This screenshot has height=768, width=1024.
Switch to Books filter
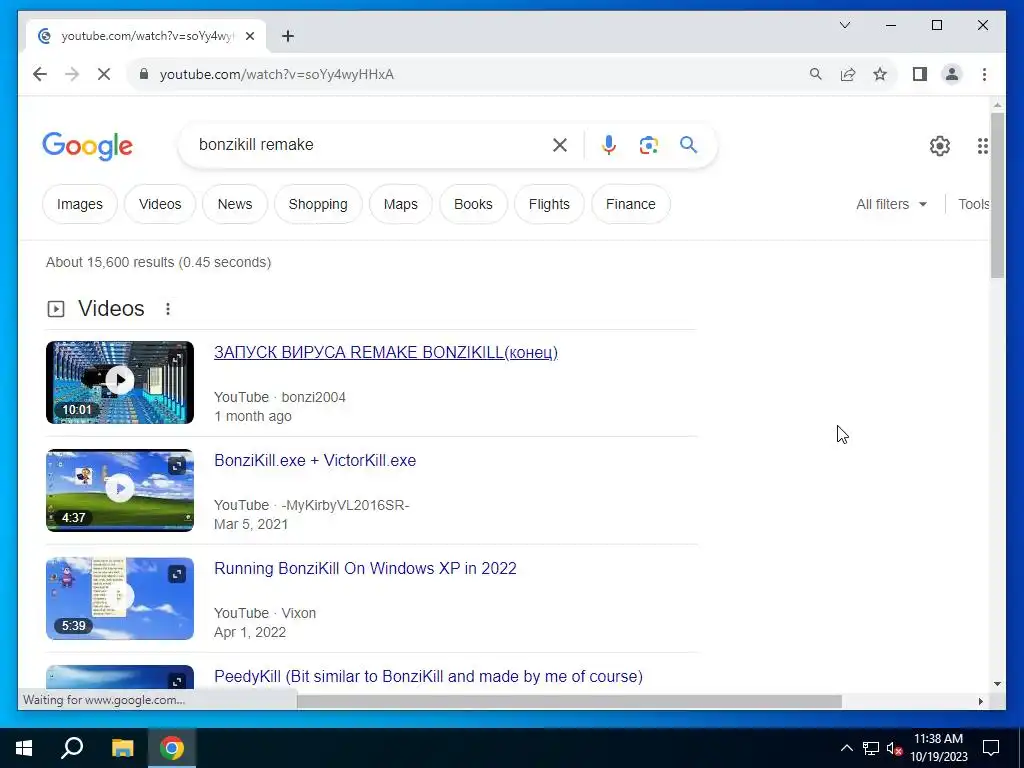pyautogui.click(x=473, y=204)
